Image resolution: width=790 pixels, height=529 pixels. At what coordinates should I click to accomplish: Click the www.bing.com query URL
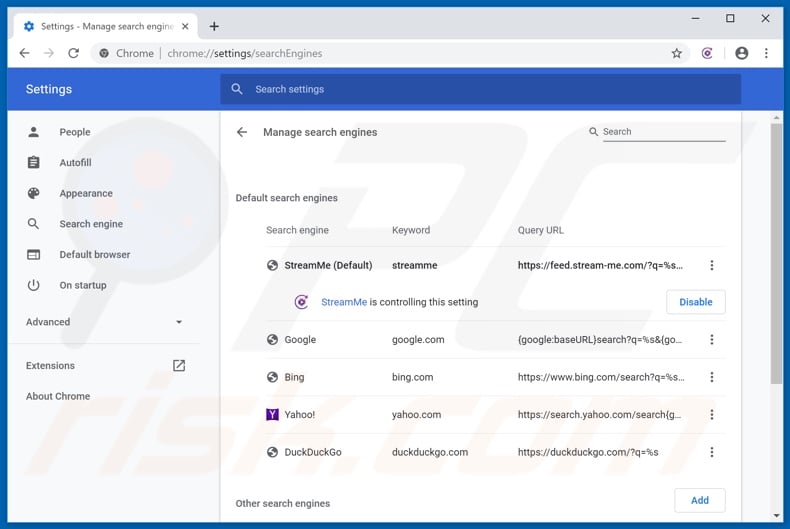pos(601,377)
